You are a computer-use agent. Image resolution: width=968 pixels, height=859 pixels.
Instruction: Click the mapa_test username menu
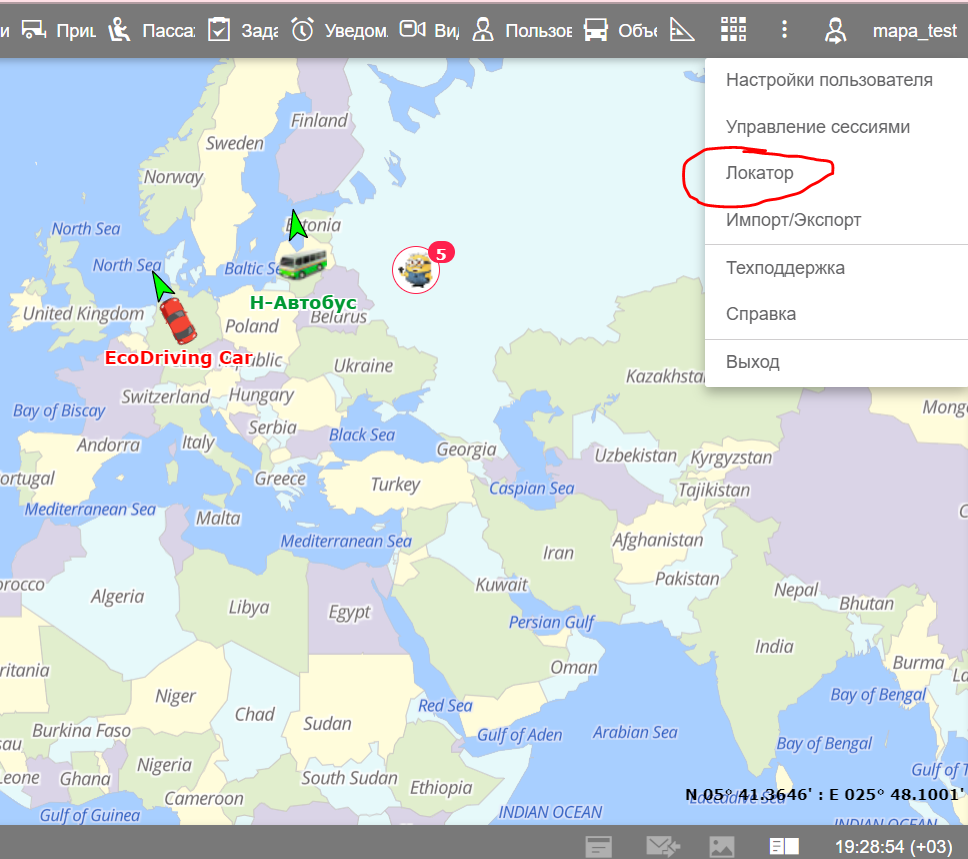pyautogui.click(x=914, y=31)
